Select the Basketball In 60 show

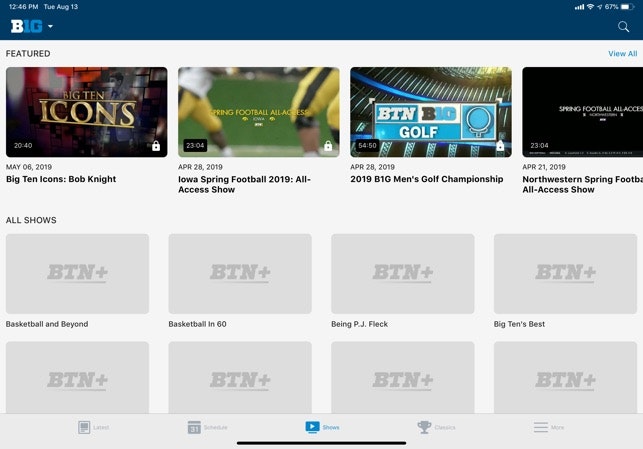pos(240,274)
